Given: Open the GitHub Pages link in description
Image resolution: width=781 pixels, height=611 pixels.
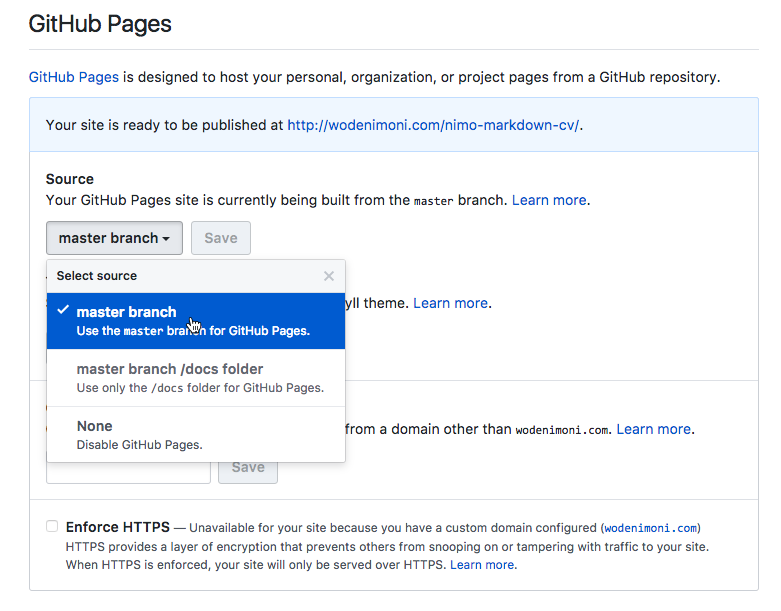Looking at the screenshot, I should click(74, 77).
